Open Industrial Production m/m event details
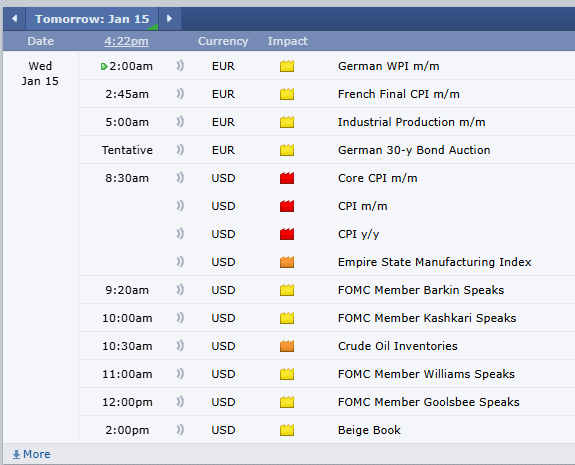 click(x=411, y=122)
